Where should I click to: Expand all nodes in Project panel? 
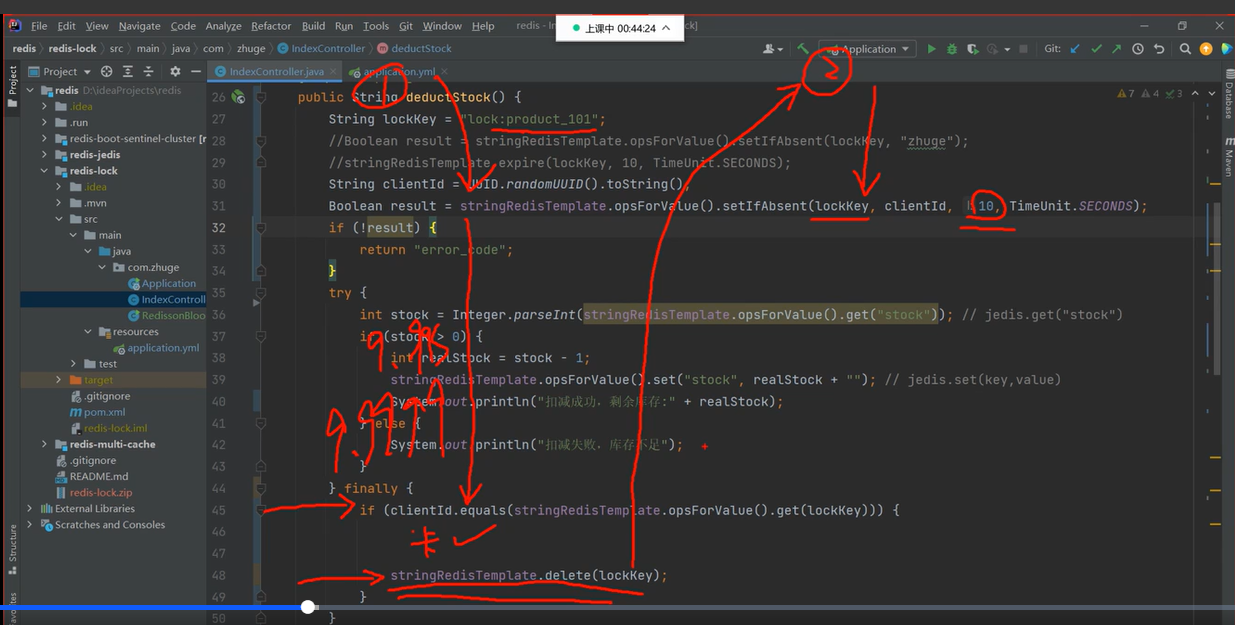pyautogui.click(x=128, y=72)
